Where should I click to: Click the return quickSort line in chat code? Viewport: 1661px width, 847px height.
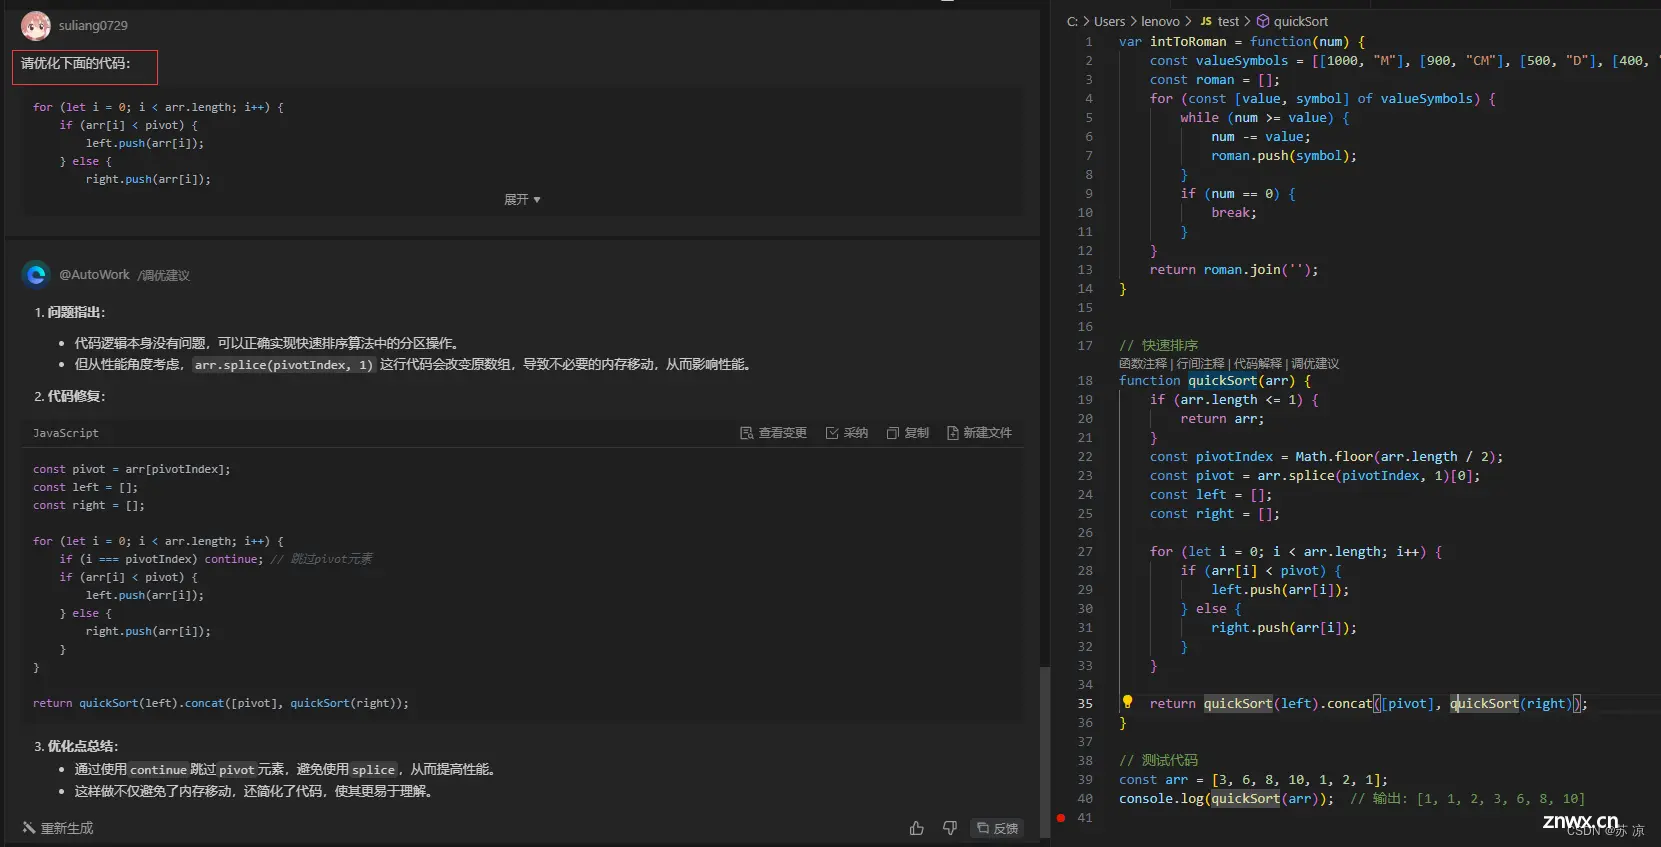pos(220,703)
